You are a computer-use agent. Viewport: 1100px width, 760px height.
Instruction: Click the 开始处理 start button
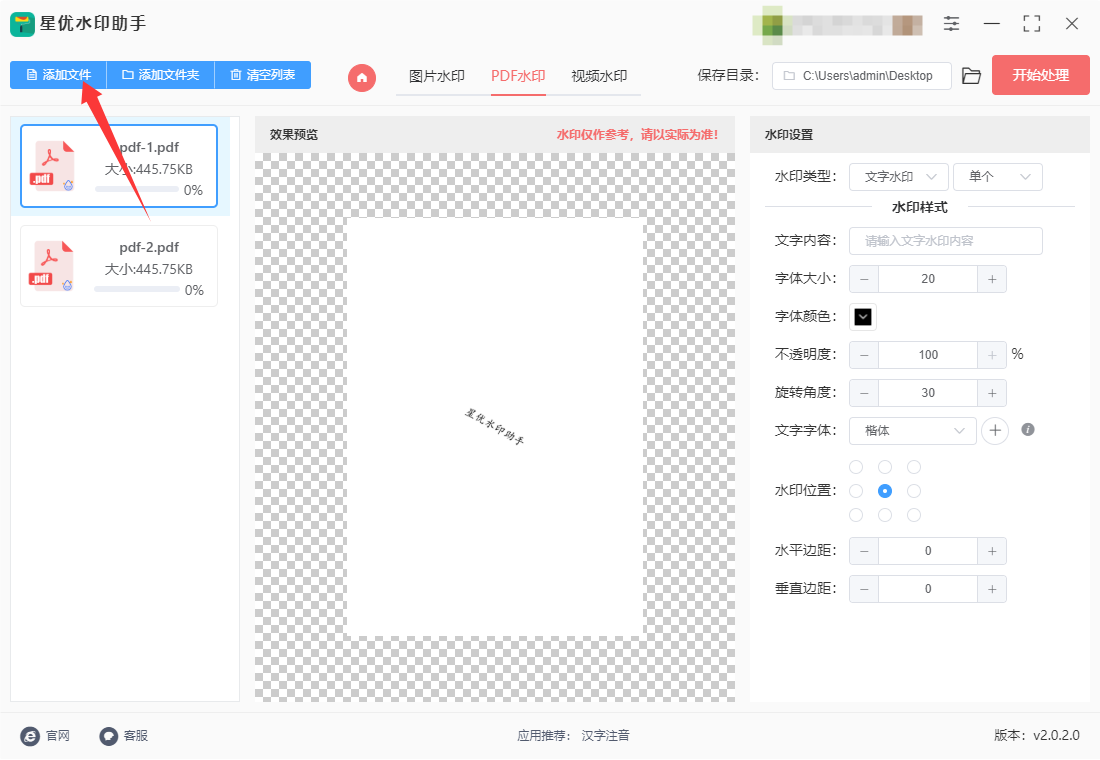(x=1040, y=75)
